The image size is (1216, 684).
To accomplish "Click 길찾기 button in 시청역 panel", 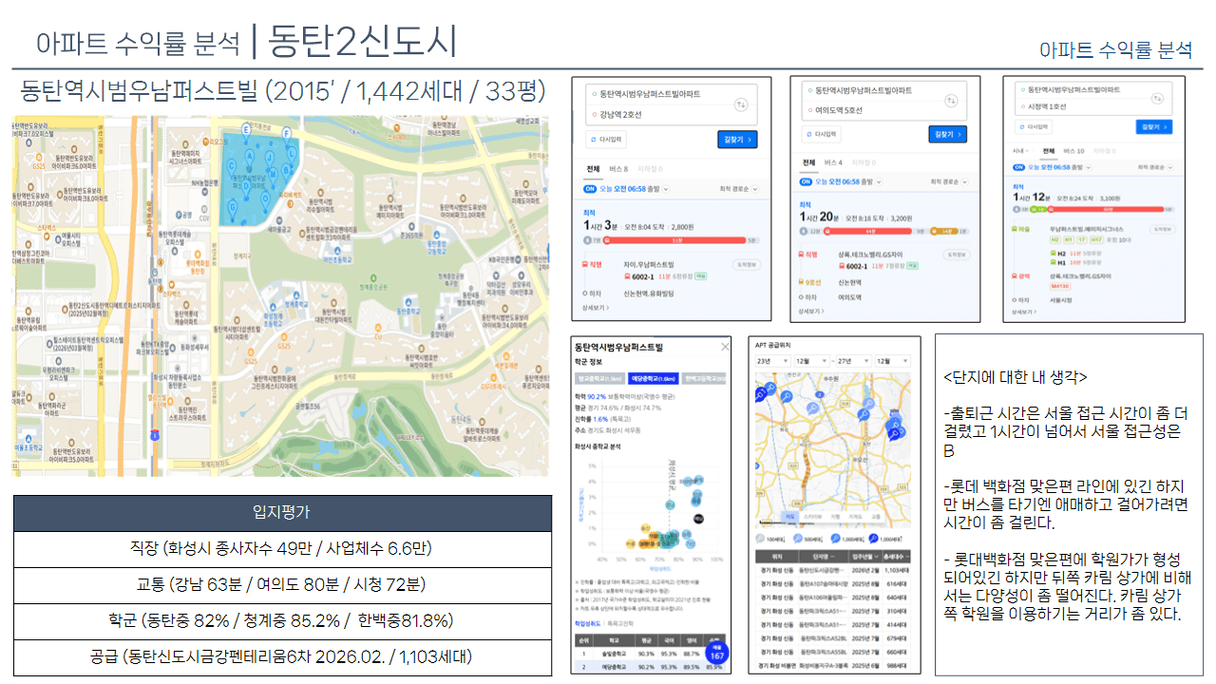I will [x=1154, y=127].
